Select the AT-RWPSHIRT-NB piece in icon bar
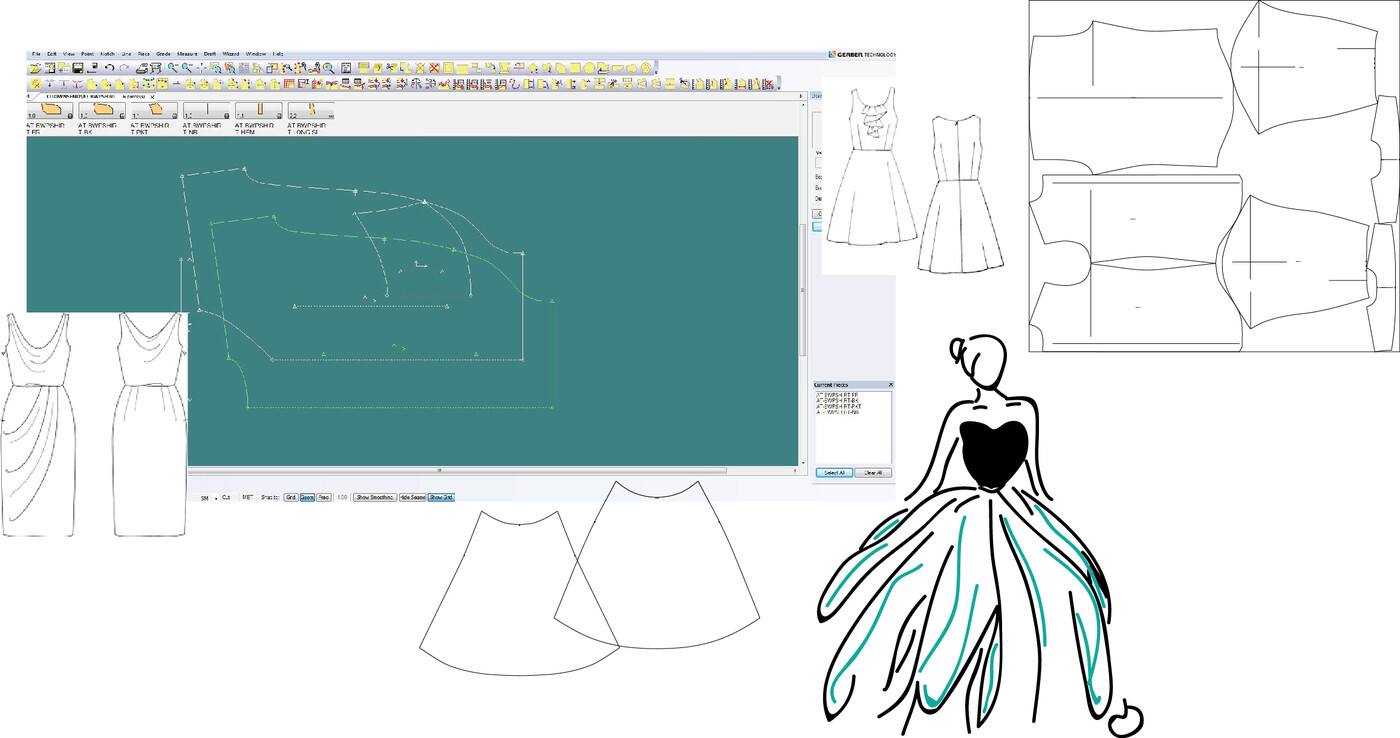 point(206,111)
